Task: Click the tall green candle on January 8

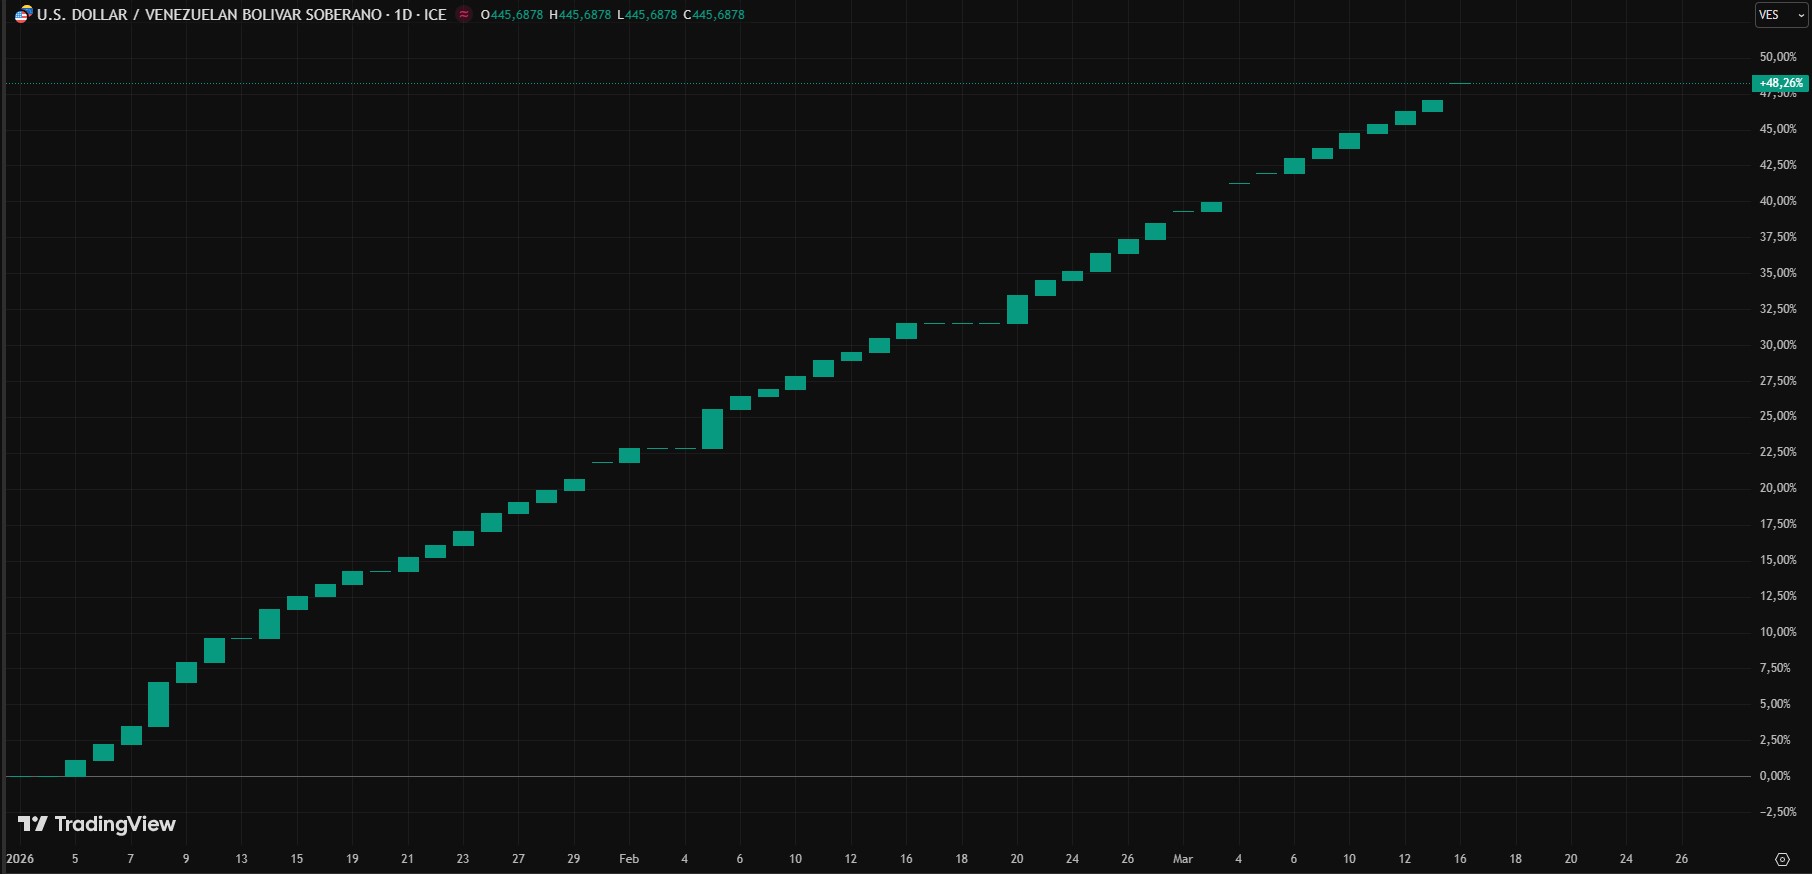Action: (x=158, y=705)
